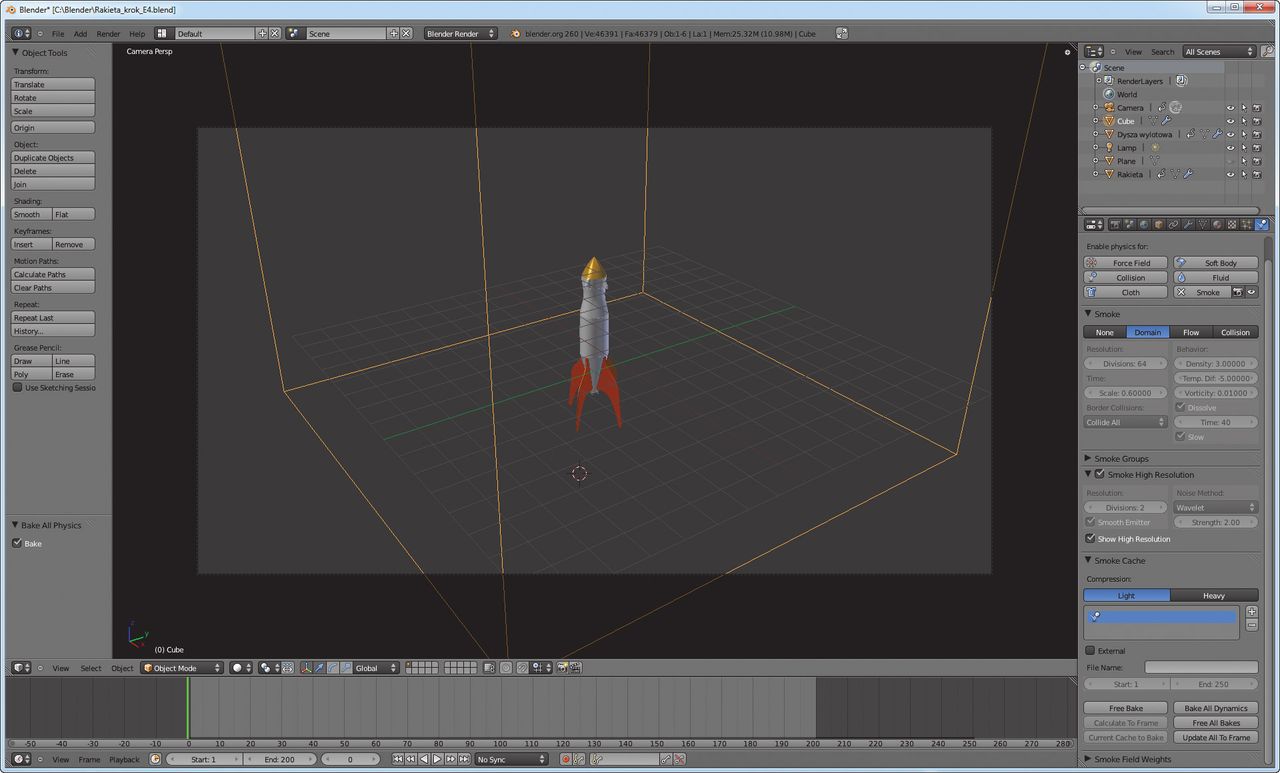Image resolution: width=1280 pixels, height=773 pixels.
Task: Select the rotate manipulator icon
Action: pyautogui.click(x=333, y=668)
